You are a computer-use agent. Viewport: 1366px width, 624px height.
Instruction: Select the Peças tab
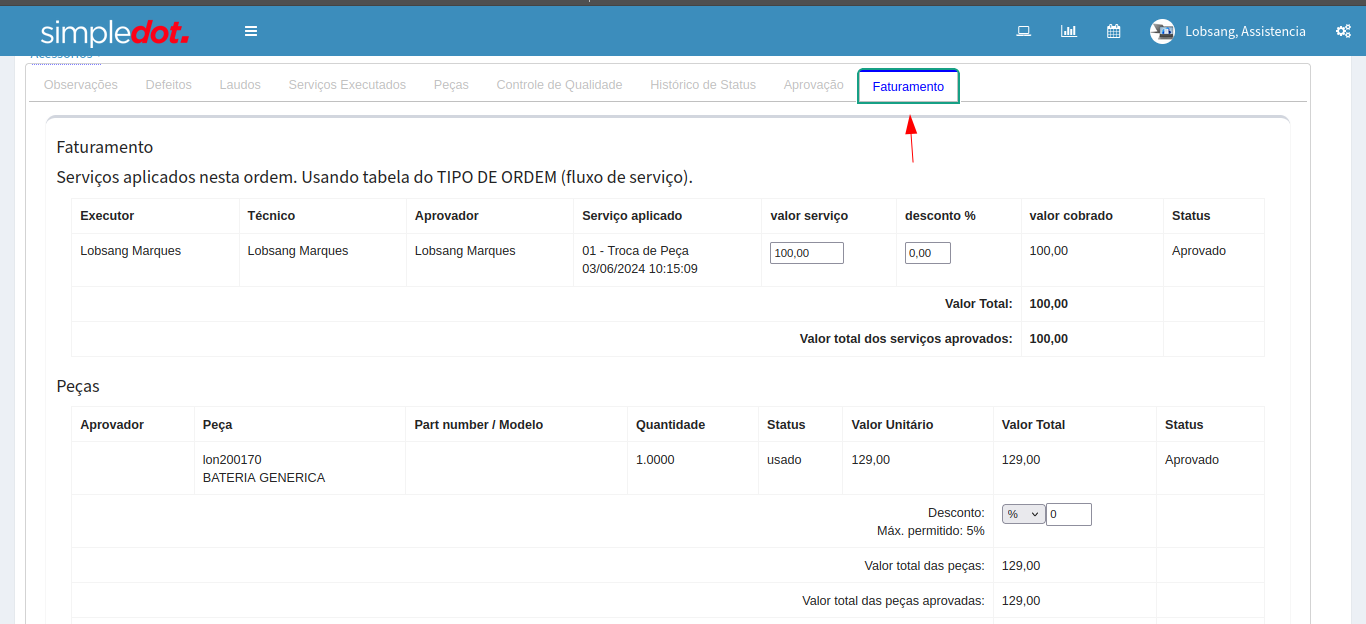[x=451, y=85]
